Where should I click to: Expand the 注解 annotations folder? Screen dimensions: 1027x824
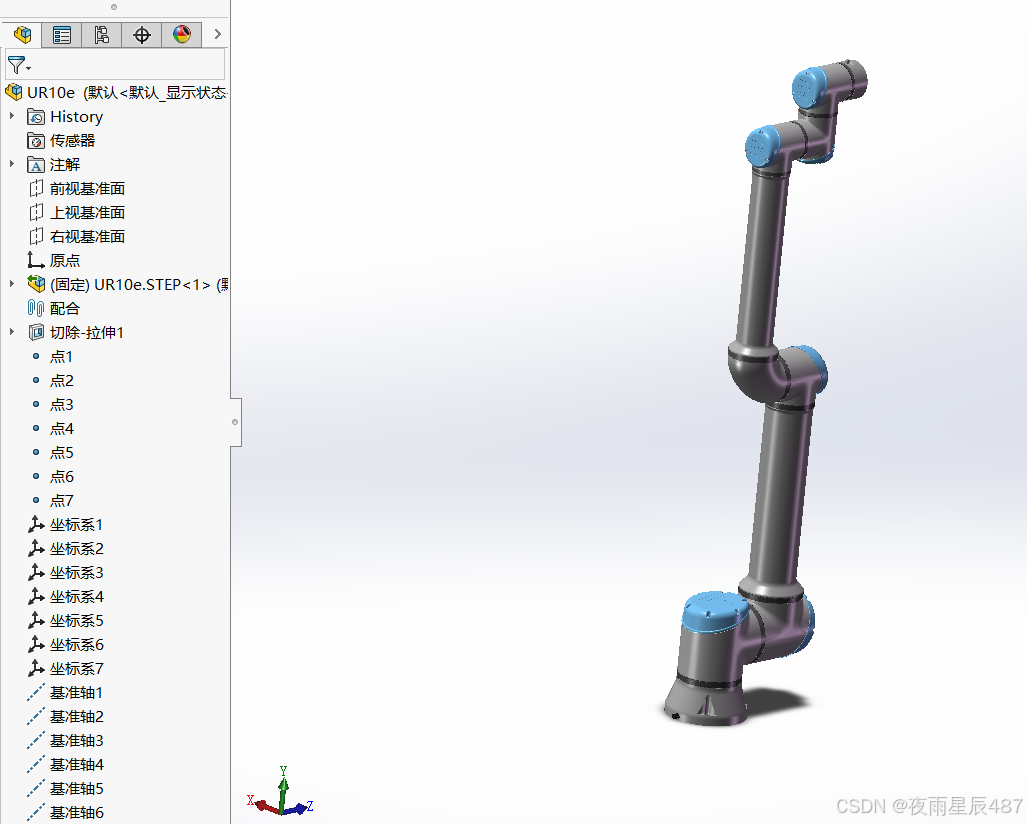pos(12,164)
